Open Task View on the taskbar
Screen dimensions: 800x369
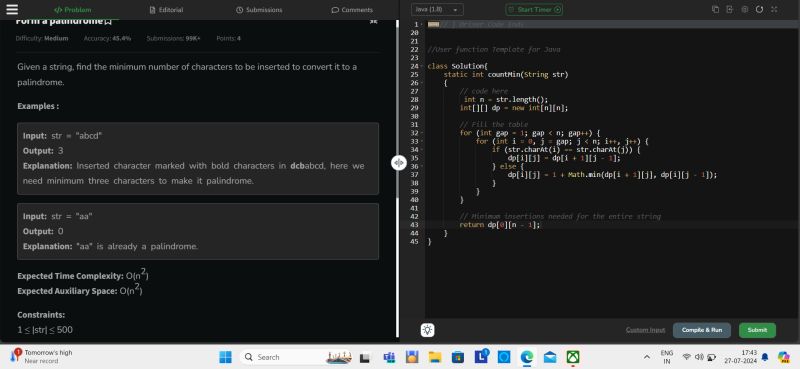(364, 358)
